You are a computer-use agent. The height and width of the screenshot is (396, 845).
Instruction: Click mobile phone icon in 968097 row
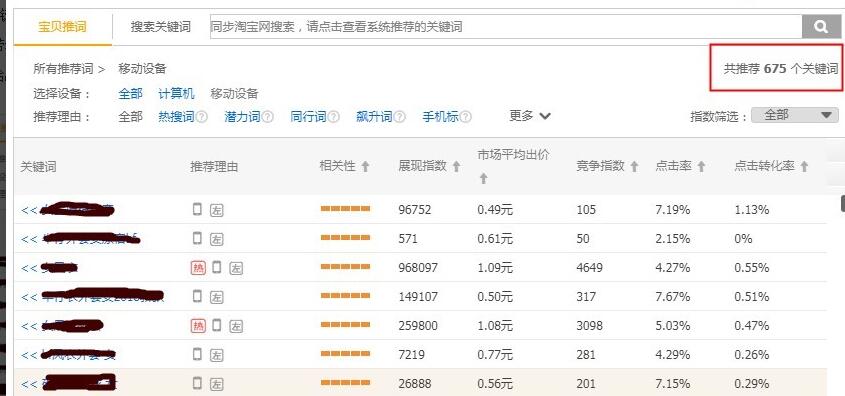(x=217, y=267)
